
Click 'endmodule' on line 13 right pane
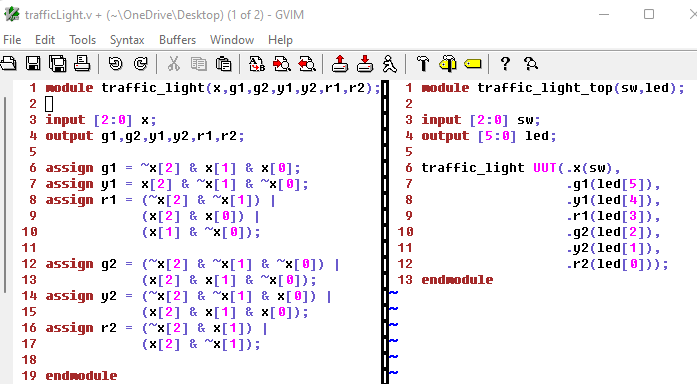[x=457, y=280]
